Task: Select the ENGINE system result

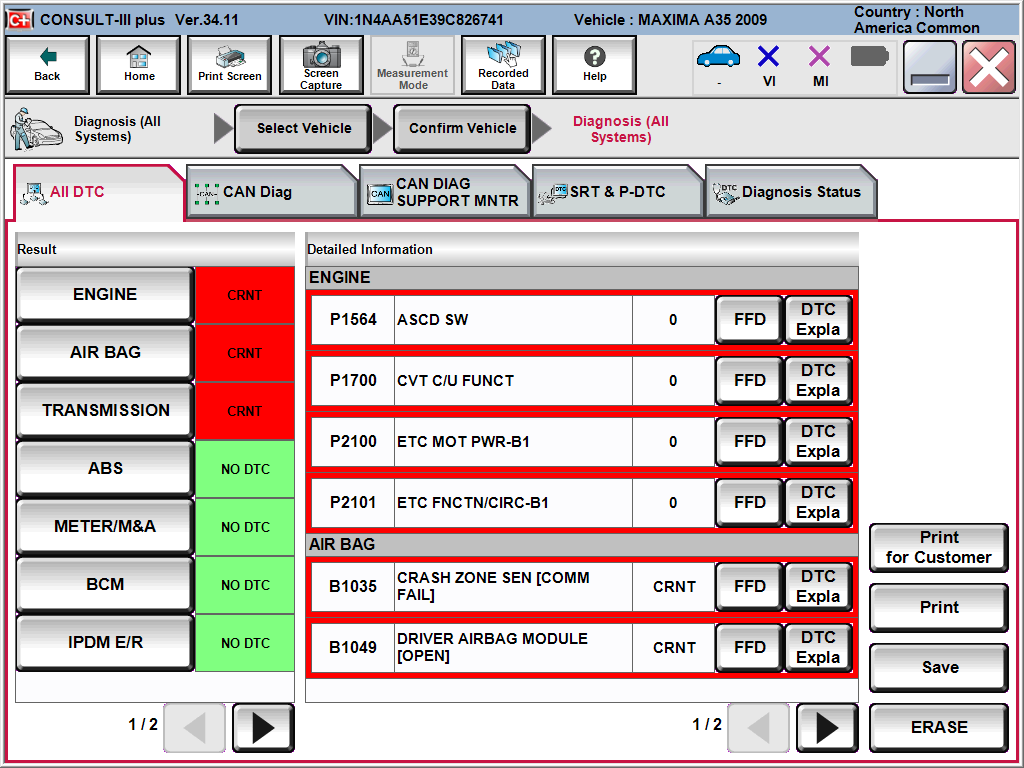Action: coord(105,295)
